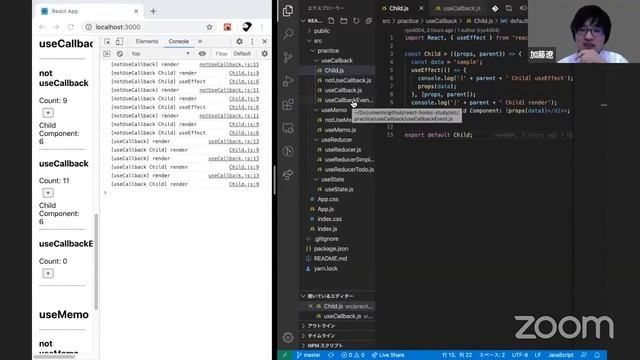This screenshot has width=640, height=360.
Task: Open console settings gear icon
Action: [264, 54]
